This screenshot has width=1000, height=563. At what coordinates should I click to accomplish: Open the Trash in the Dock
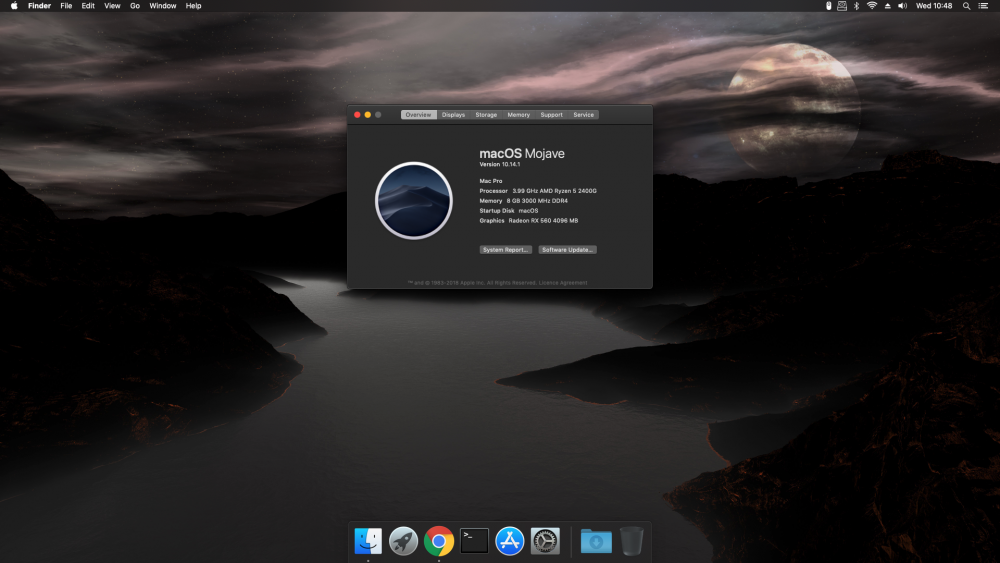click(631, 541)
